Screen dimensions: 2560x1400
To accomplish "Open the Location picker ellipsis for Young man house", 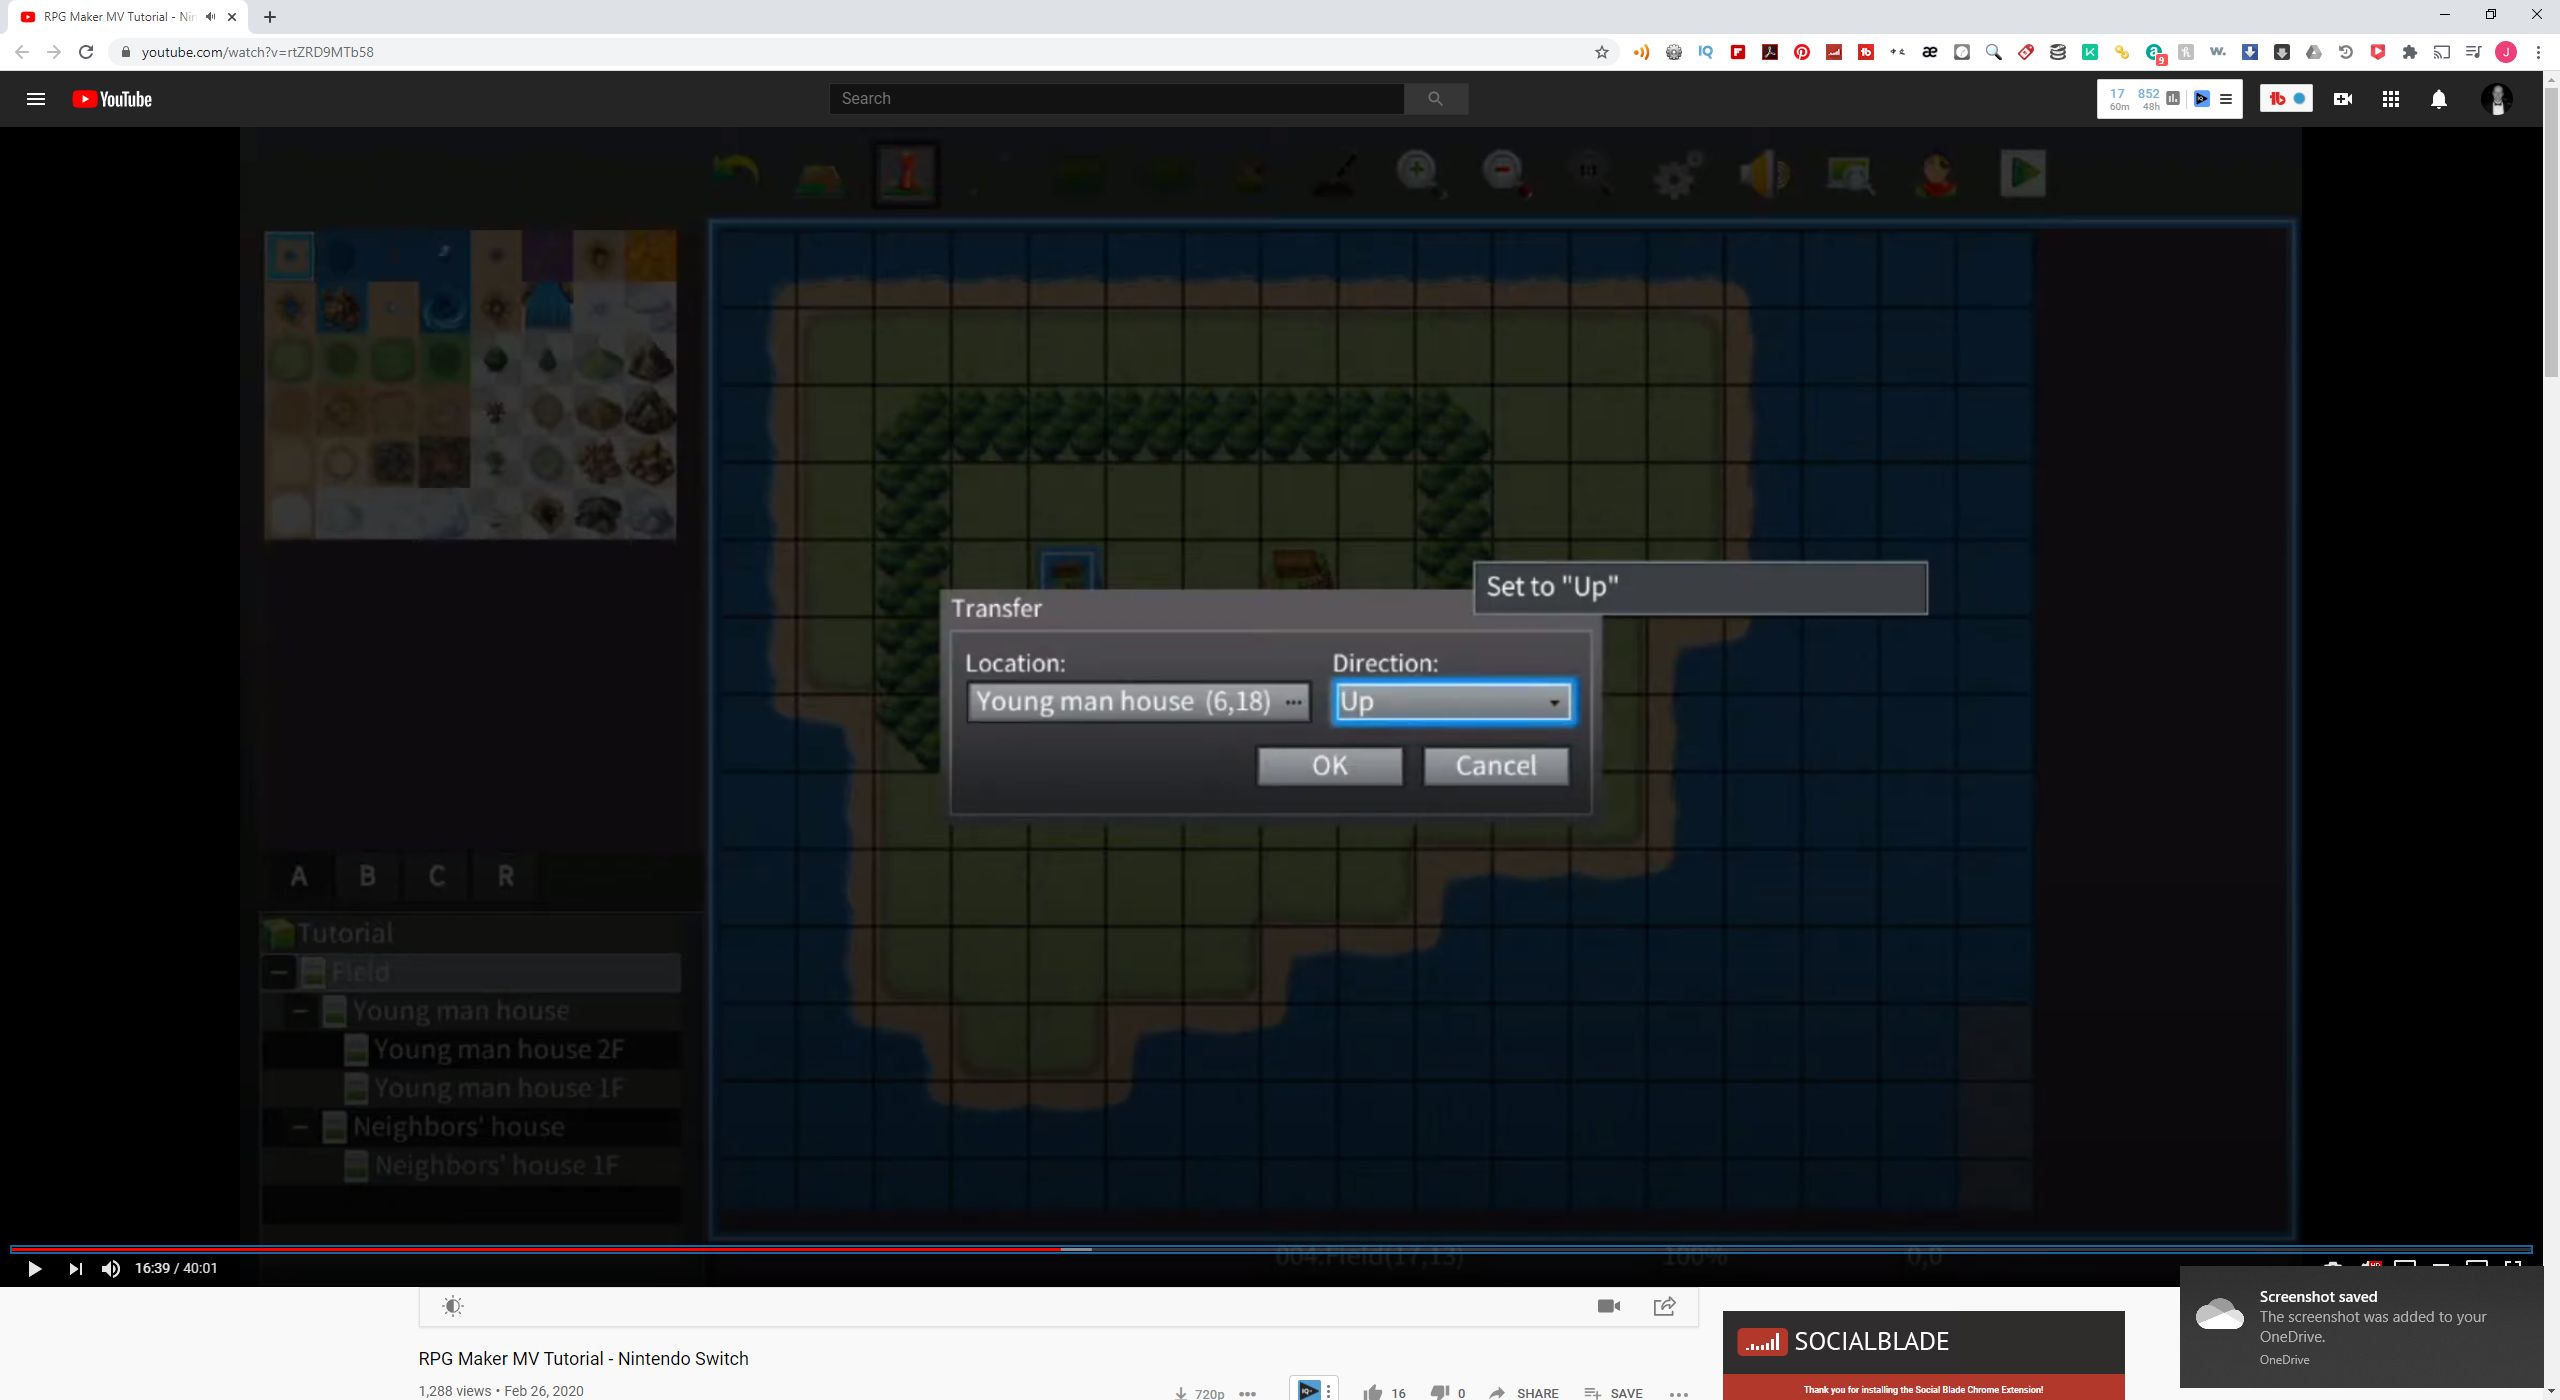I will [1293, 702].
